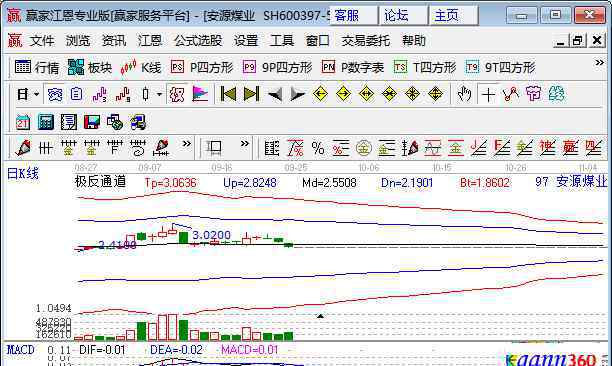Jump to last bar icon
The image size is (612, 366).
251,94
